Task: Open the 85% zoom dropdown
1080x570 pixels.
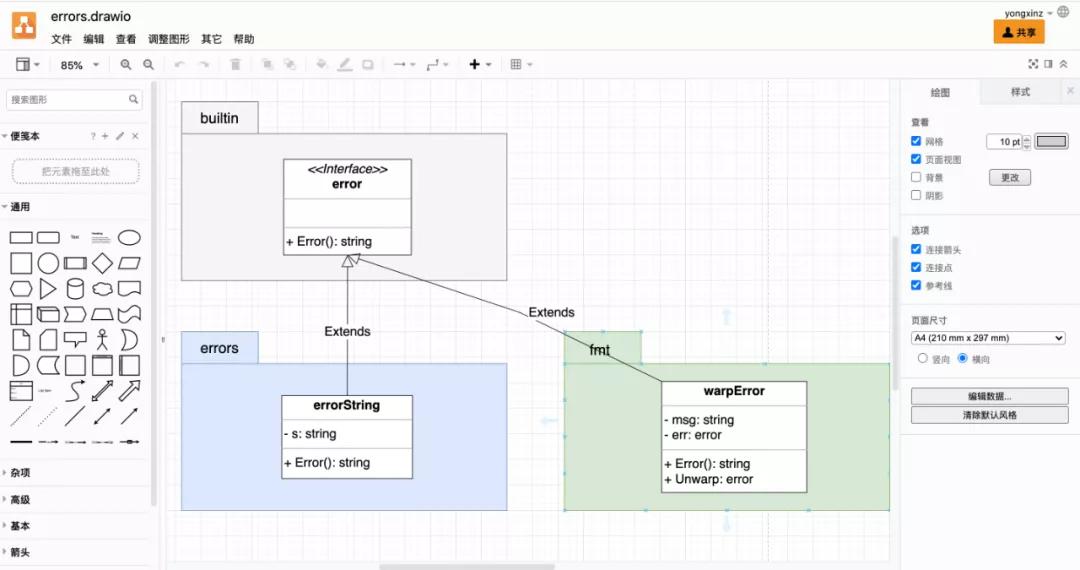Action: [x=79, y=65]
